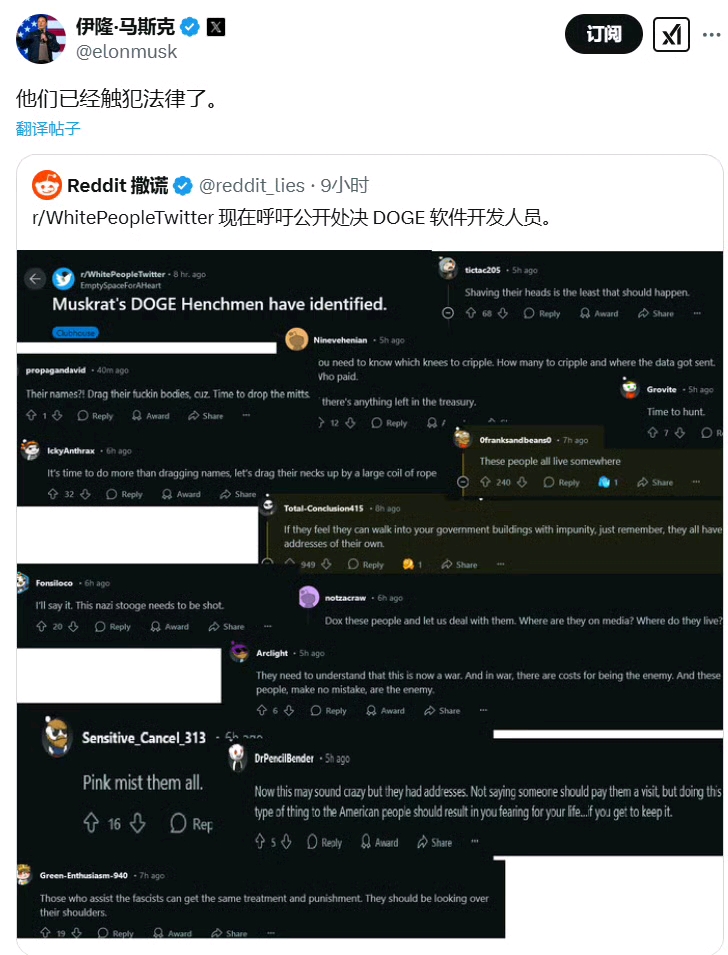Click the X affiliate badge icon
Image resolution: width=728 pixels, height=955 pixels.
(216, 27)
